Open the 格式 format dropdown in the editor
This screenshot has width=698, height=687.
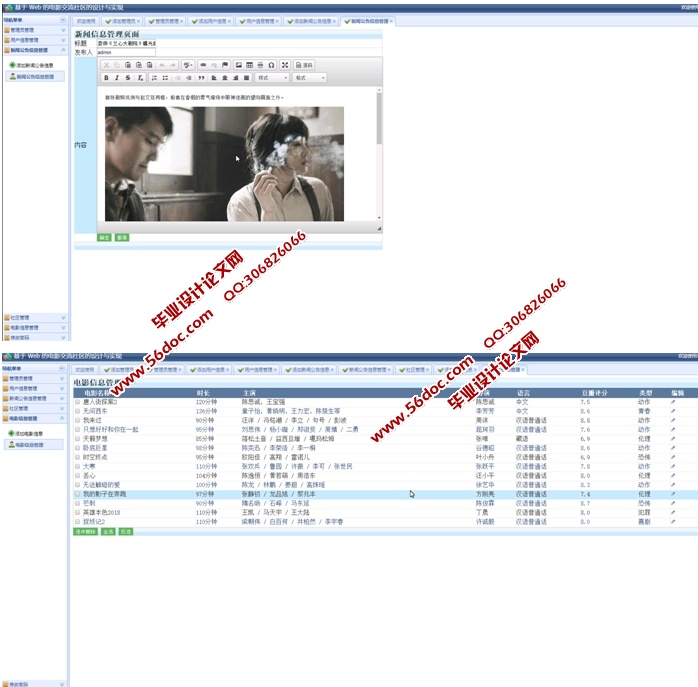coord(310,78)
